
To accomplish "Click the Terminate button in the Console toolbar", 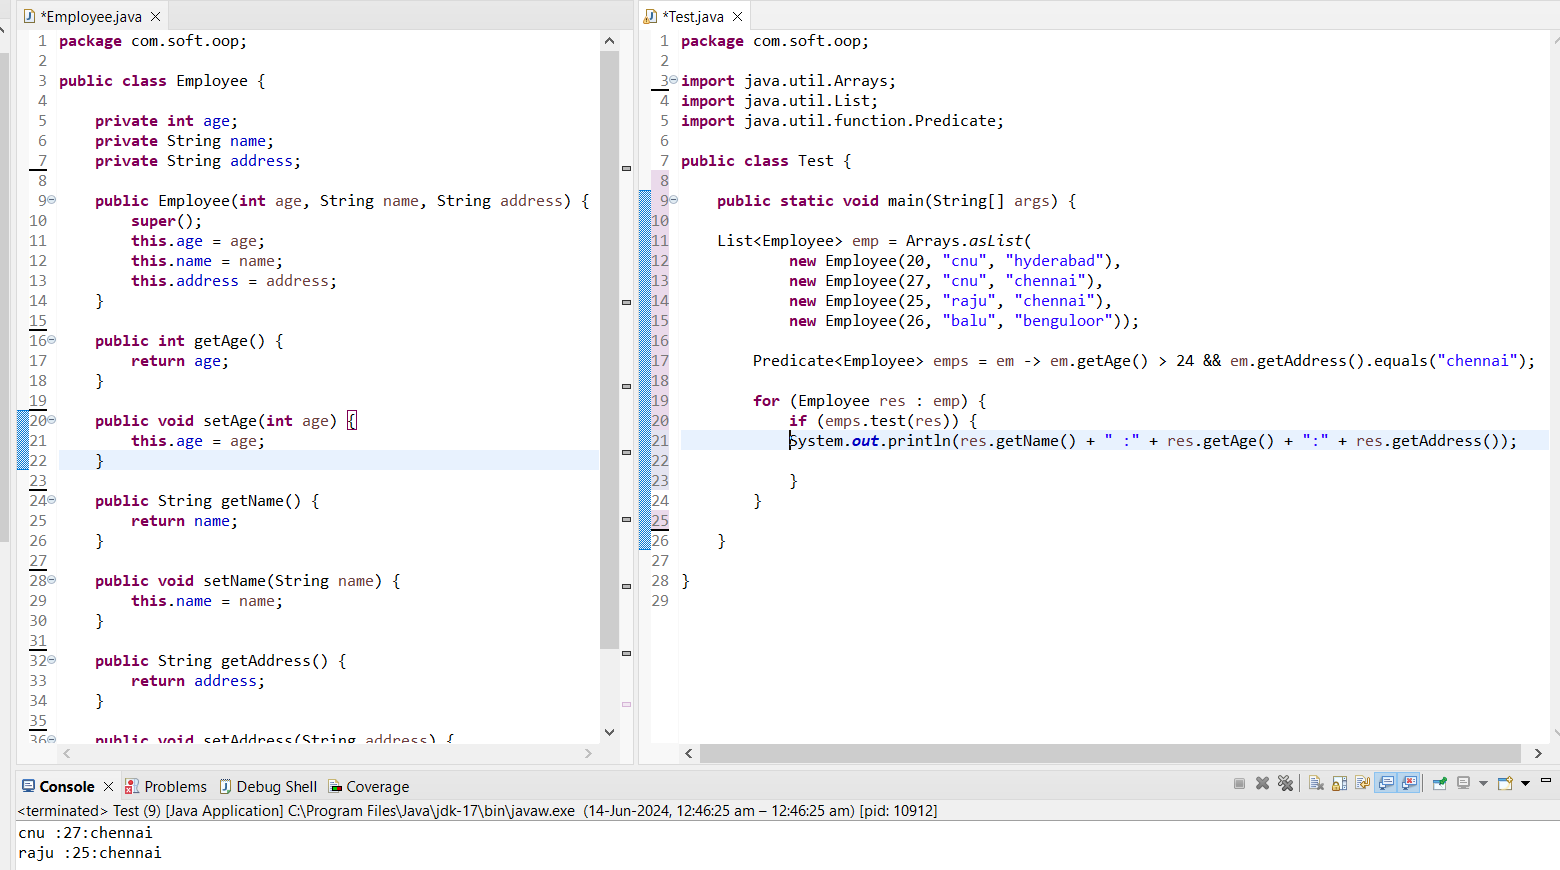I will pyautogui.click(x=1239, y=784).
